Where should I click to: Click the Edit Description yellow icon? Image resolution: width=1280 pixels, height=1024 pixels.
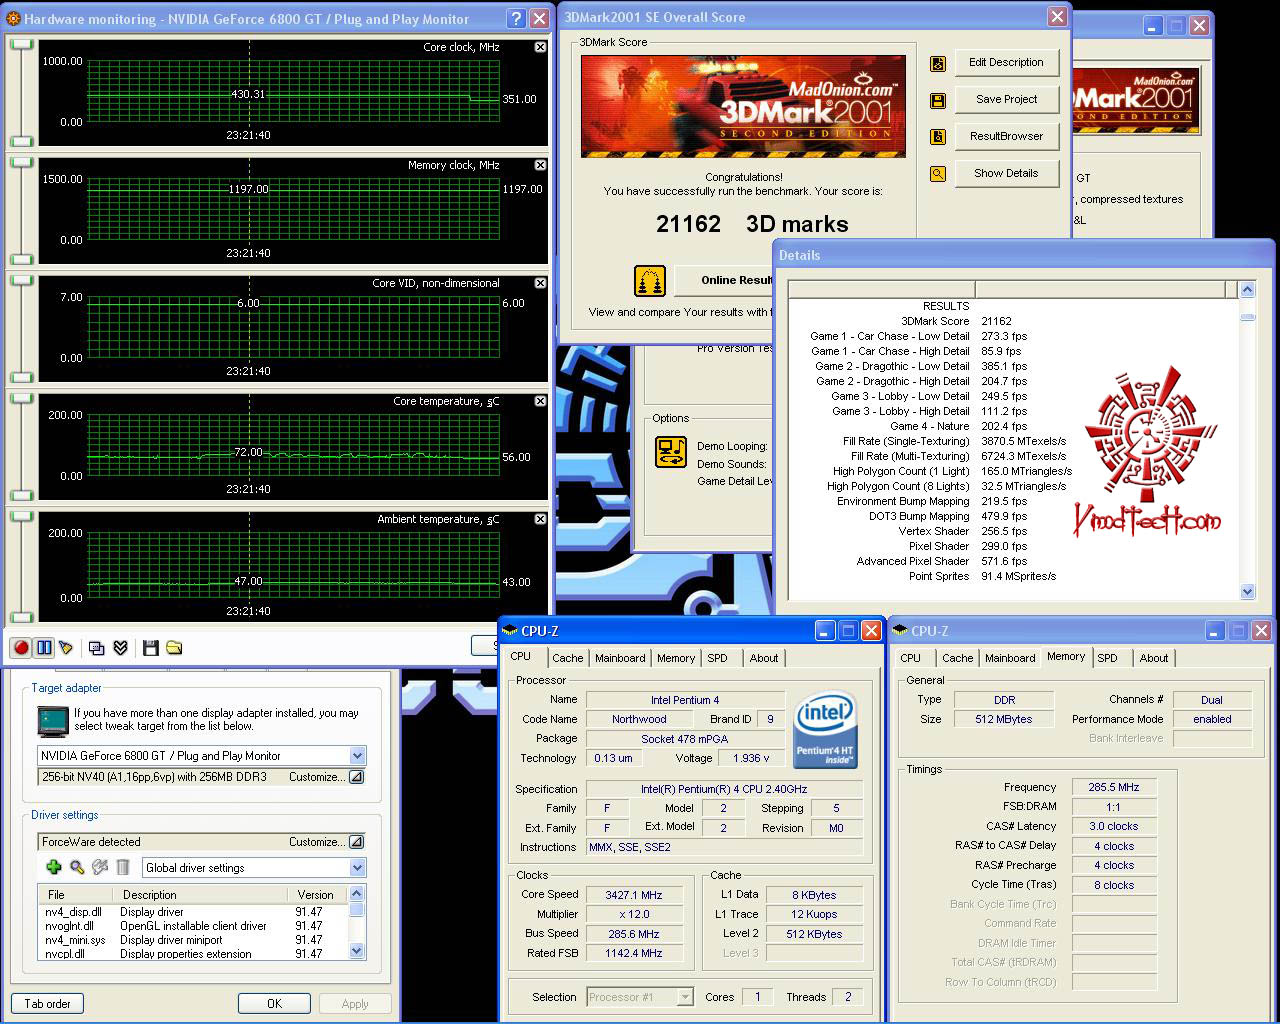[x=938, y=63]
